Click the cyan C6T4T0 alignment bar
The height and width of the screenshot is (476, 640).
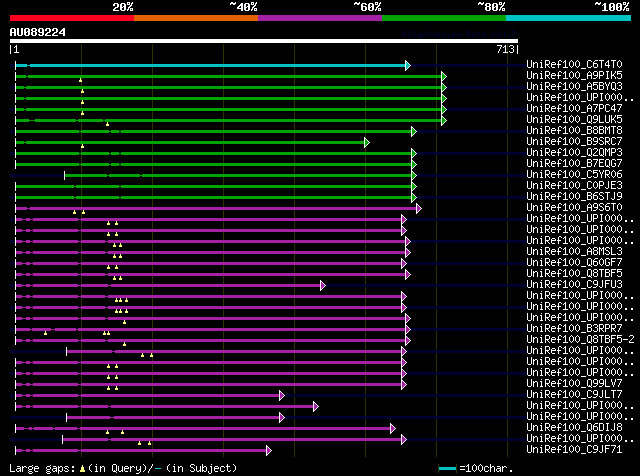point(211,65)
